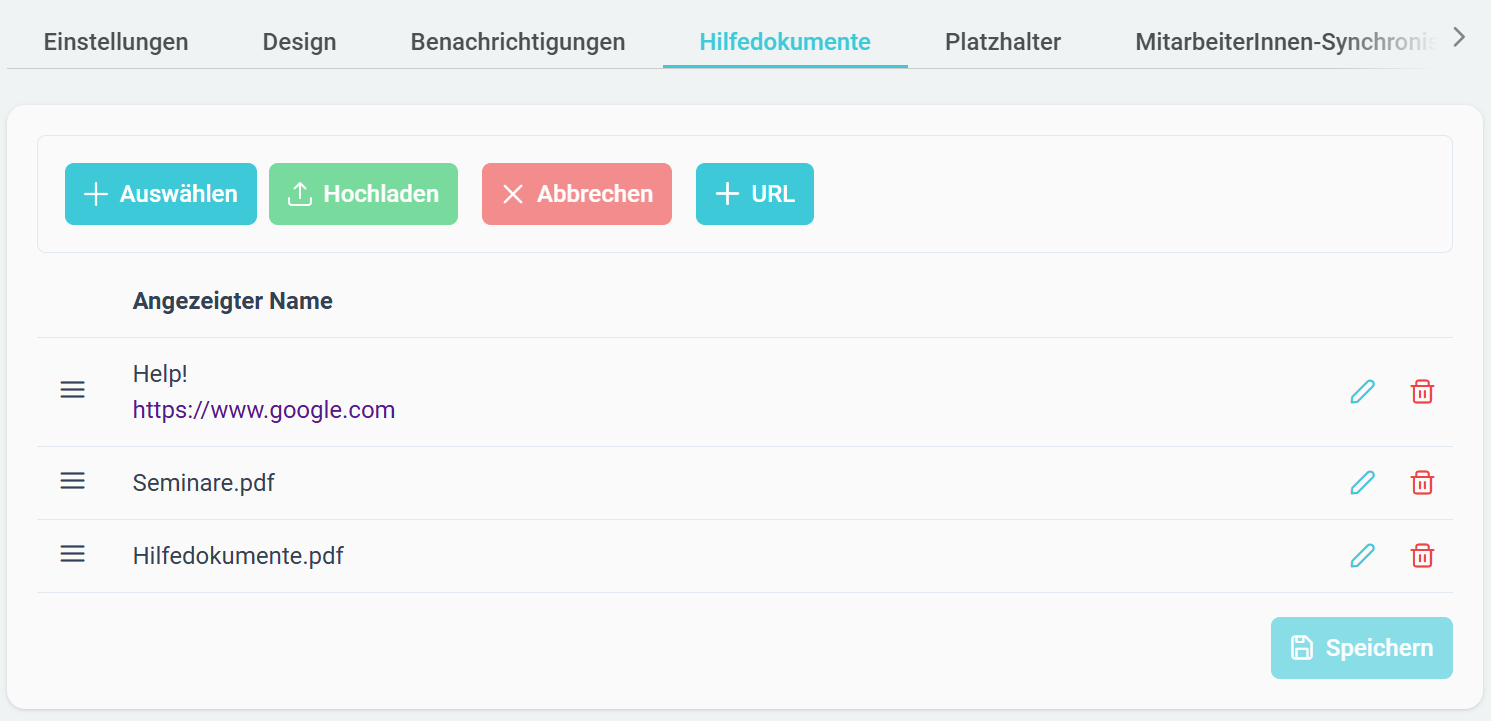Click the Auswählen button
This screenshot has height=721, width=1491.
tap(161, 194)
